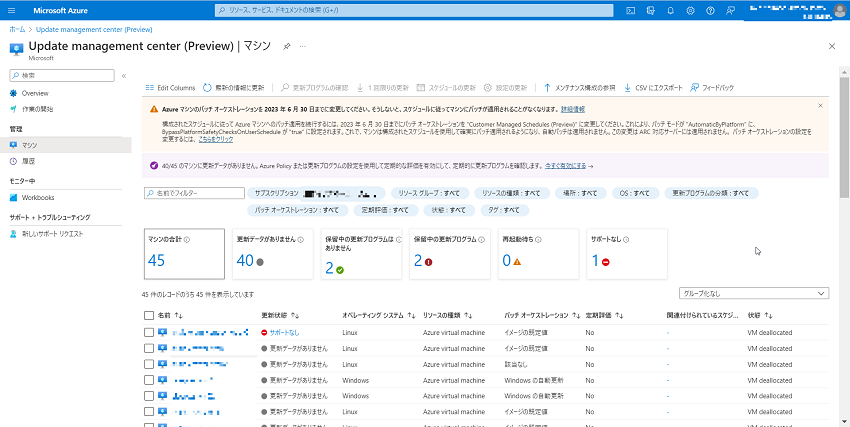Image resolution: width=850 pixels, height=427 pixels.
Task: Click the フィードバック toolbar button
Action: tap(712, 88)
